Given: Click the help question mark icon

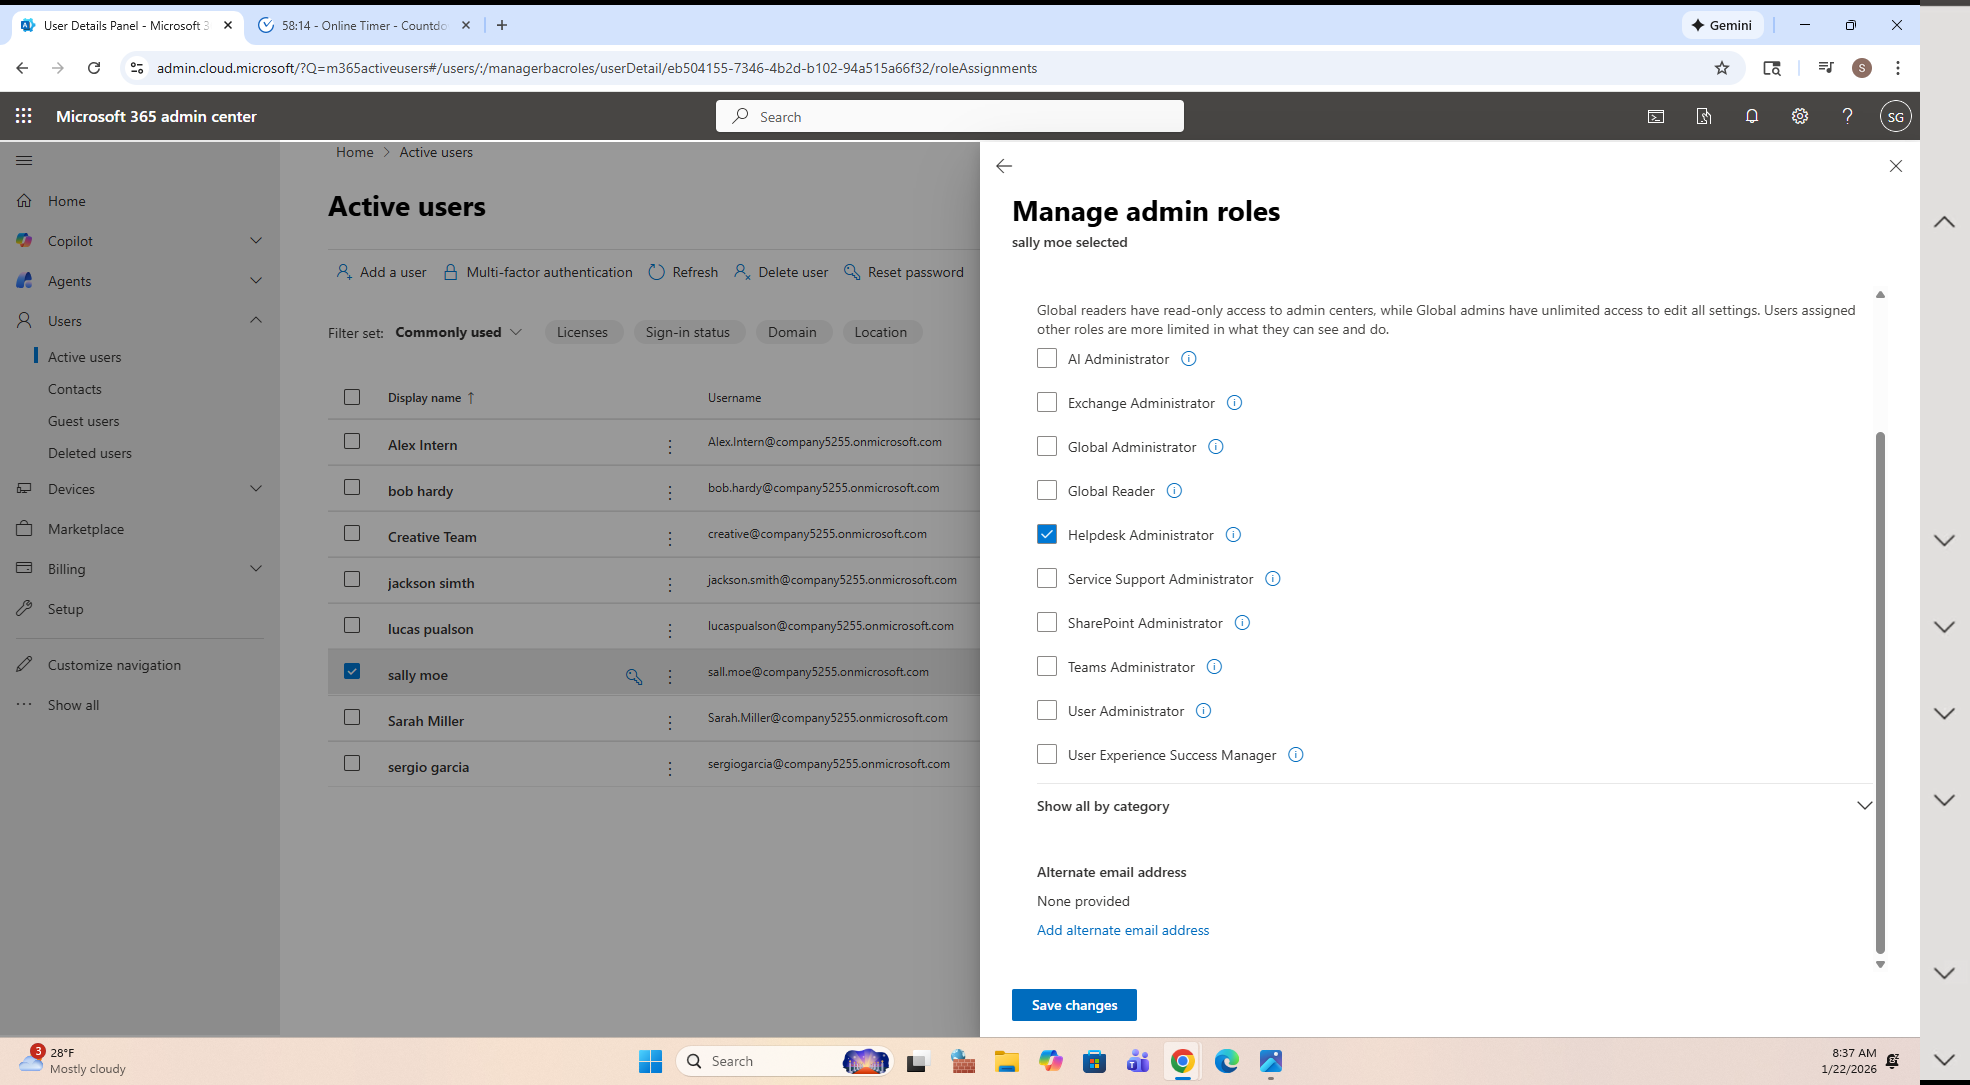Looking at the screenshot, I should click(1847, 116).
